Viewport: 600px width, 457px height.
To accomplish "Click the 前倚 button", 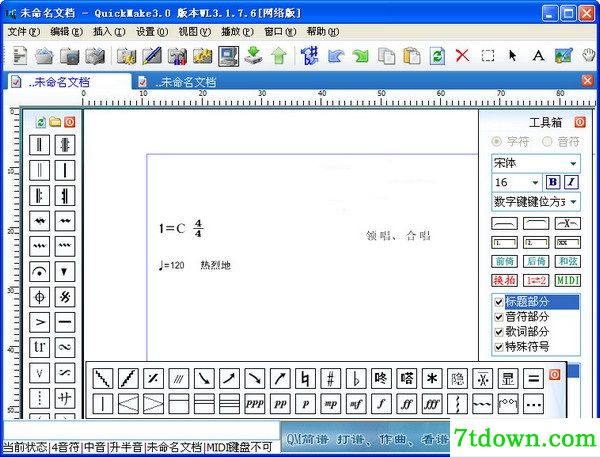I will (x=505, y=261).
